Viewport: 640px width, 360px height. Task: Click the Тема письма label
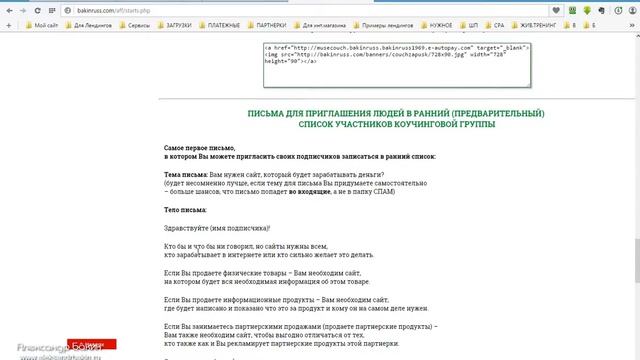pos(186,175)
